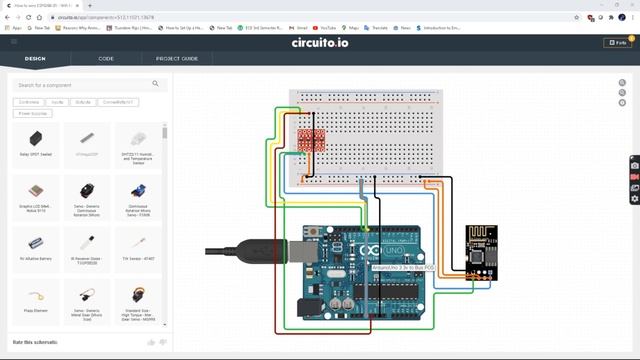
Task: Go back in the browser
Action: coord(7,17)
